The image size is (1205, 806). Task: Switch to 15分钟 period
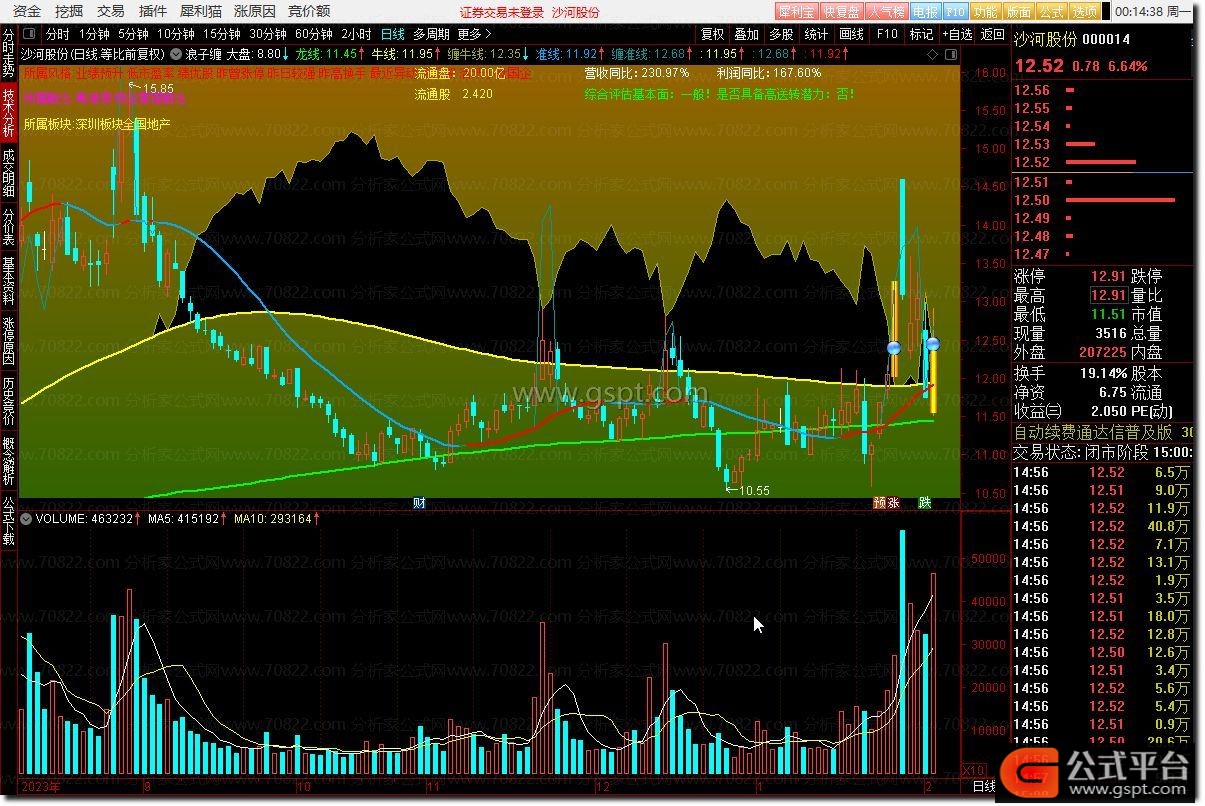pyautogui.click(x=221, y=34)
